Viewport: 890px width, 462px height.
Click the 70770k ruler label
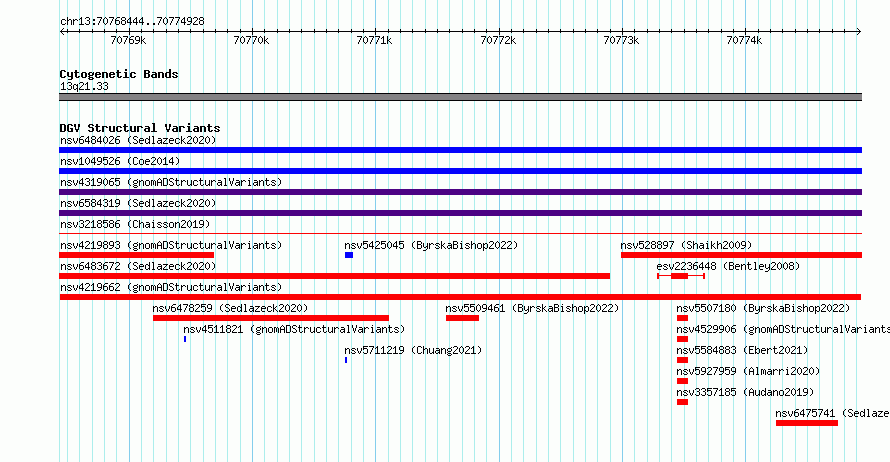[x=251, y=40]
